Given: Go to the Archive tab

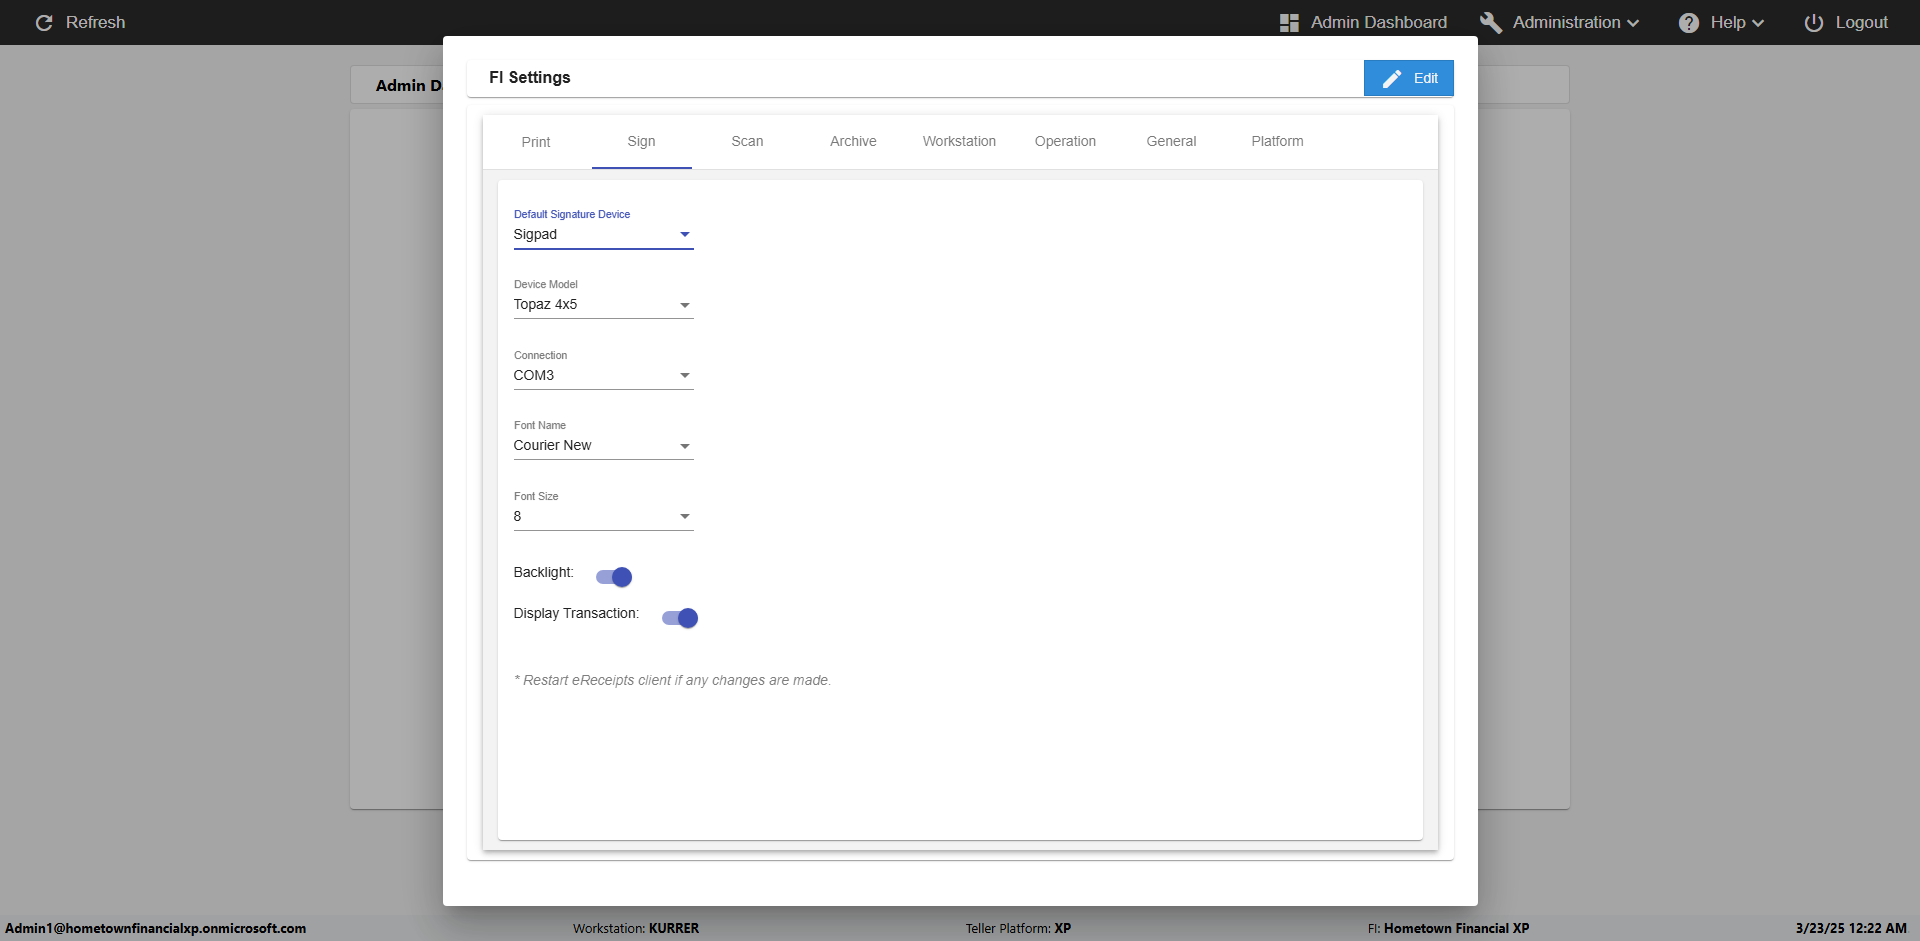Looking at the screenshot, I should pos(853,141).
